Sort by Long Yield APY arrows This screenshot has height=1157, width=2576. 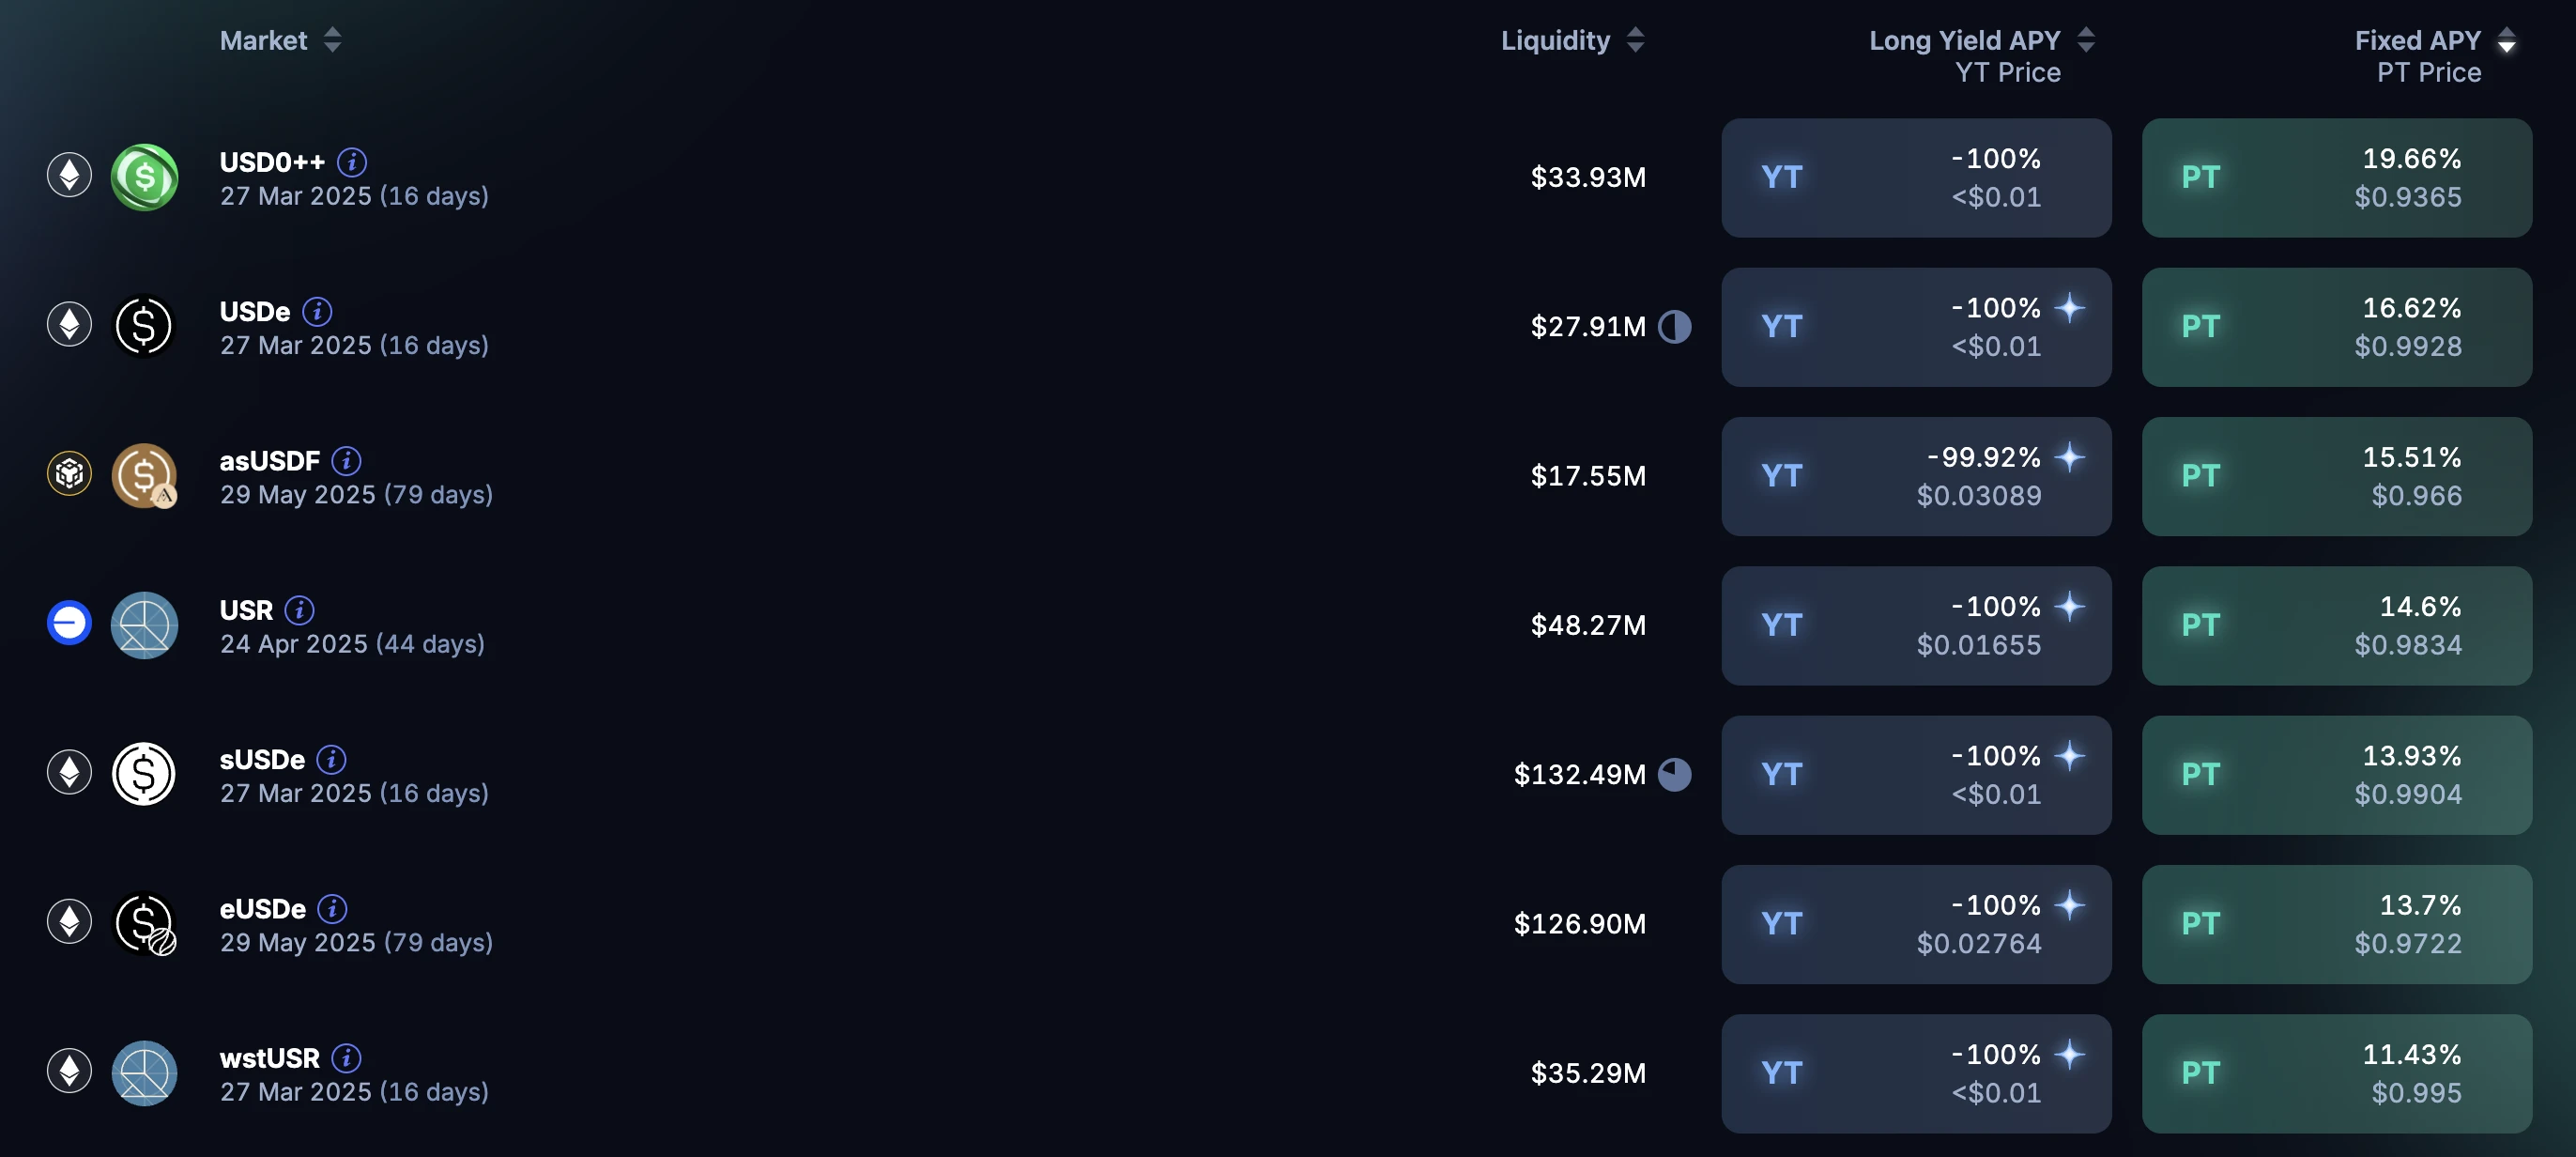tap(2086, 40)
